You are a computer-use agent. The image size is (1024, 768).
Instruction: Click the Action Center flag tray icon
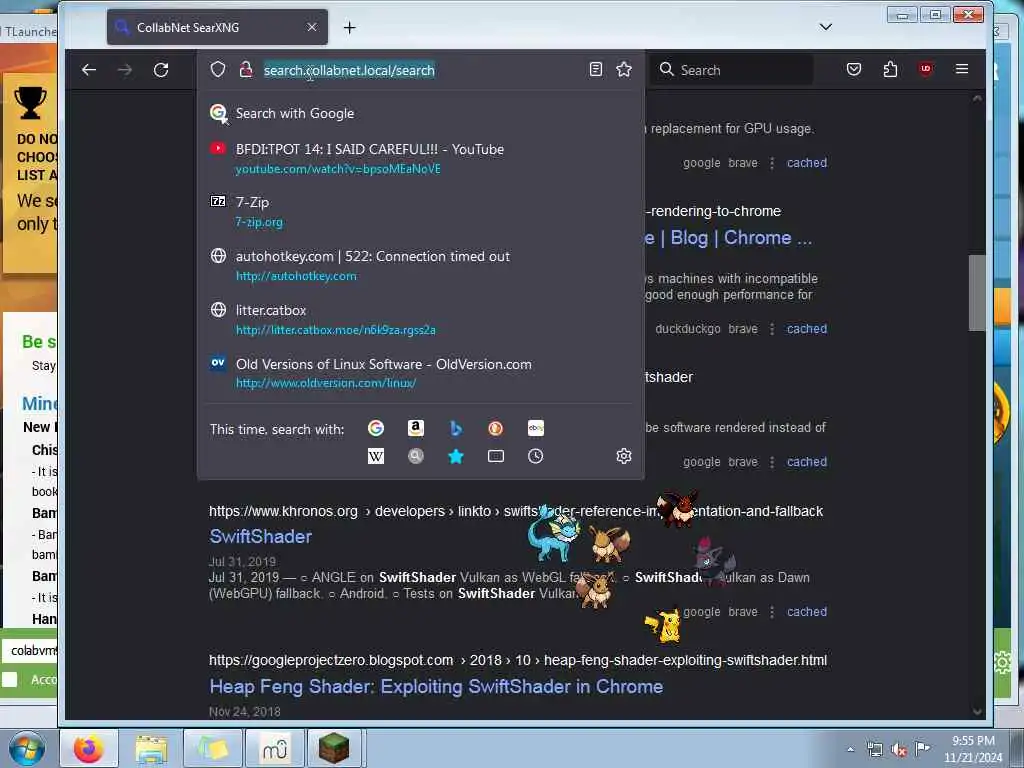pyautogui.click(x=922, y=749)
